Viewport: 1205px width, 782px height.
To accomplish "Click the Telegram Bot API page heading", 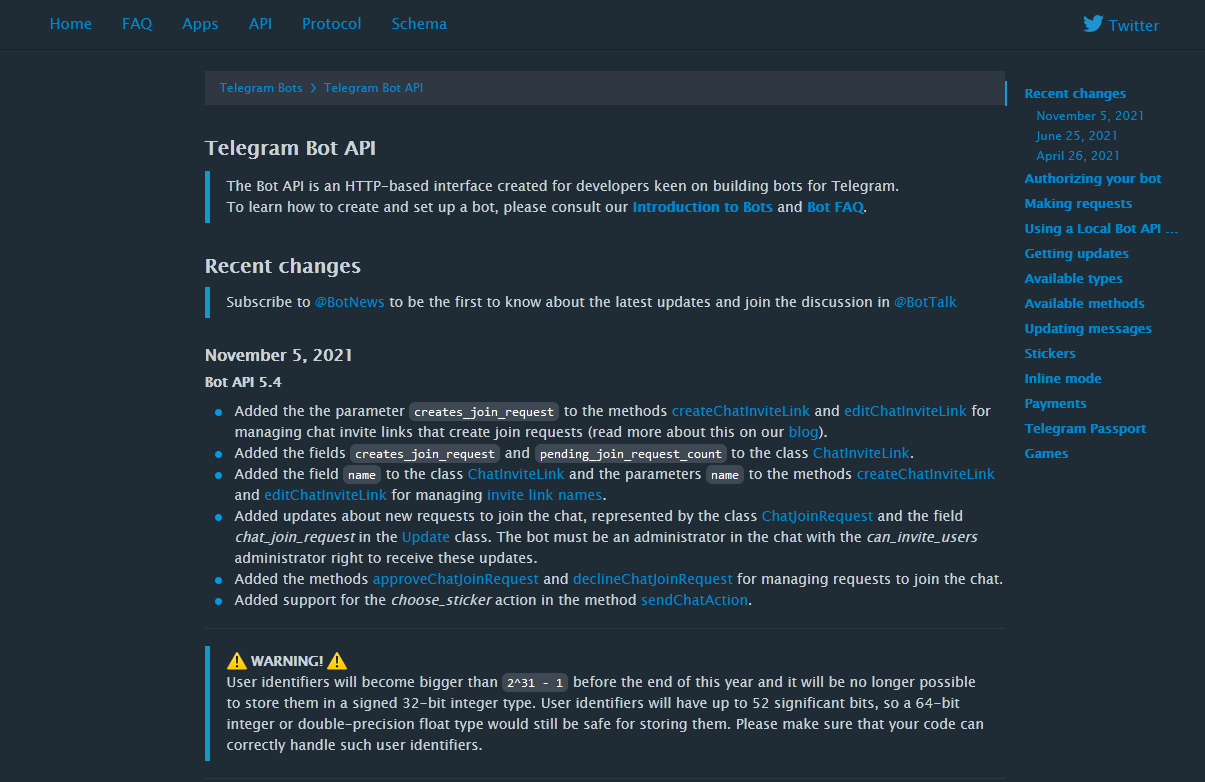I will (x=290, y=148).
